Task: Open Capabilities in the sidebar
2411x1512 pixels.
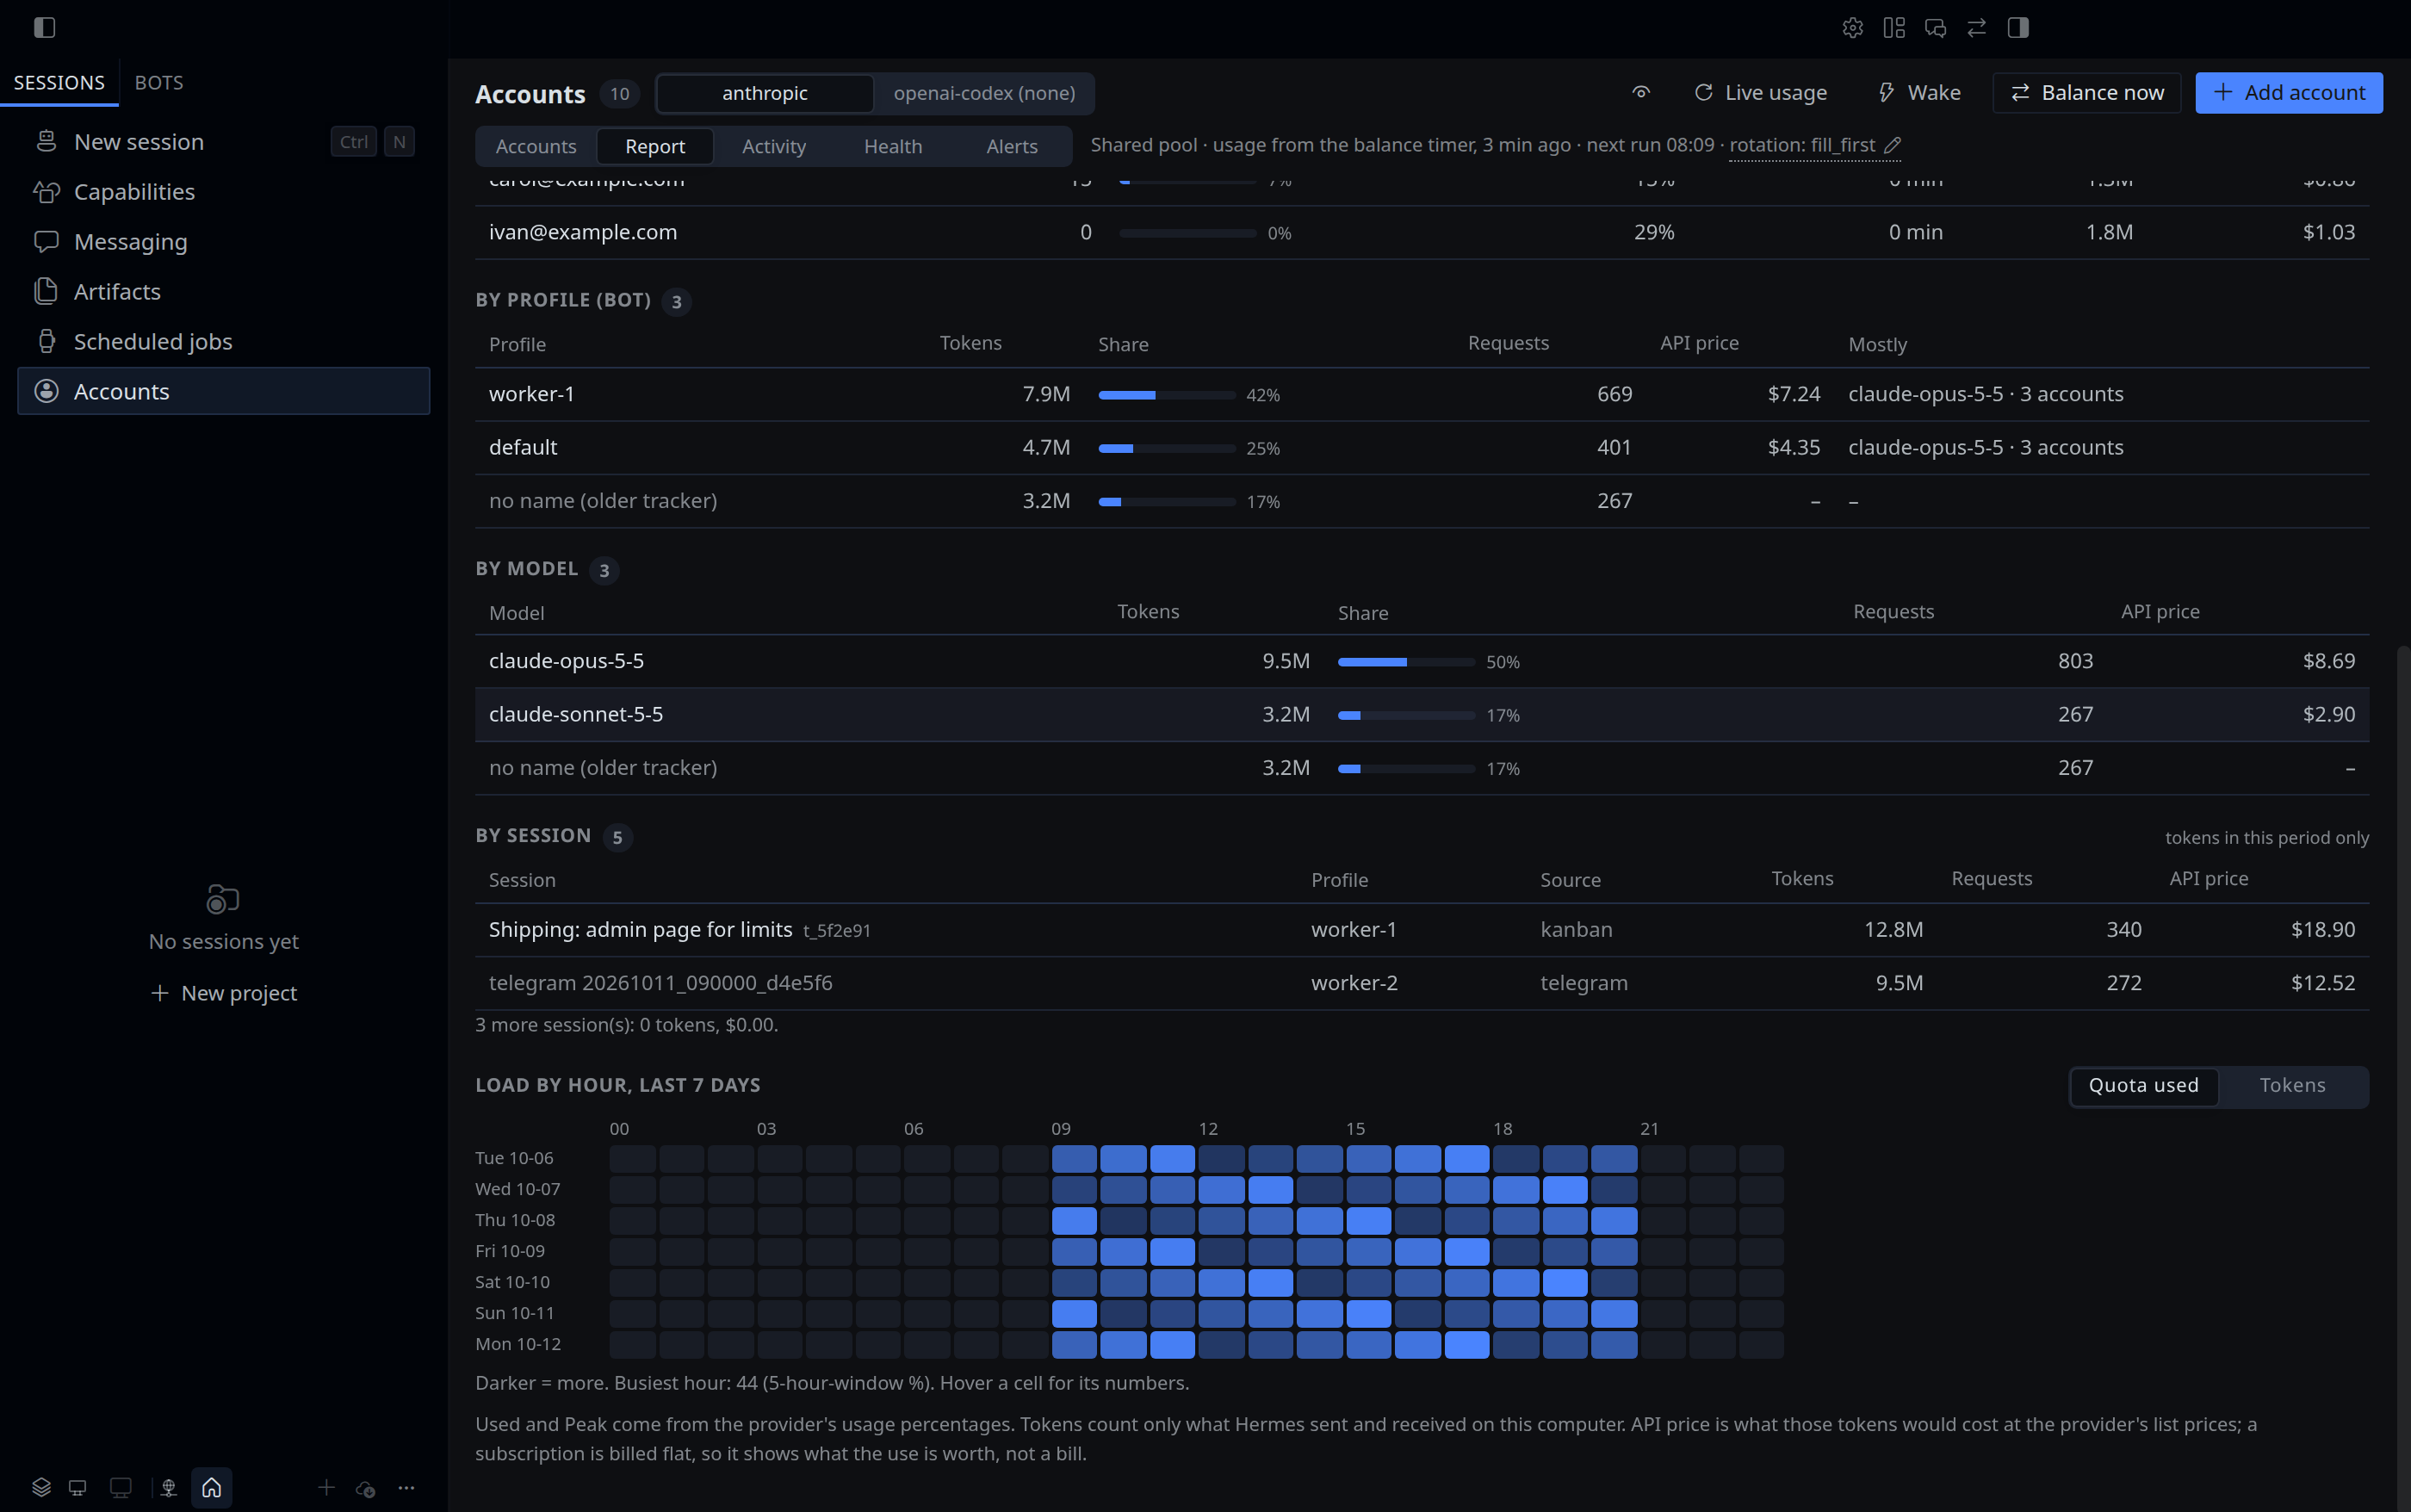Action: click(223, 191)
